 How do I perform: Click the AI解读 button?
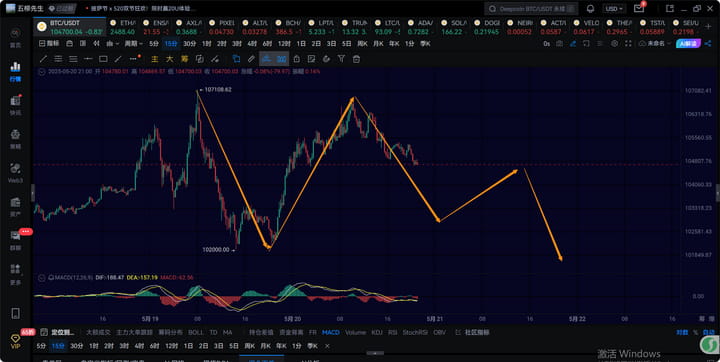[x=688, y=44]
